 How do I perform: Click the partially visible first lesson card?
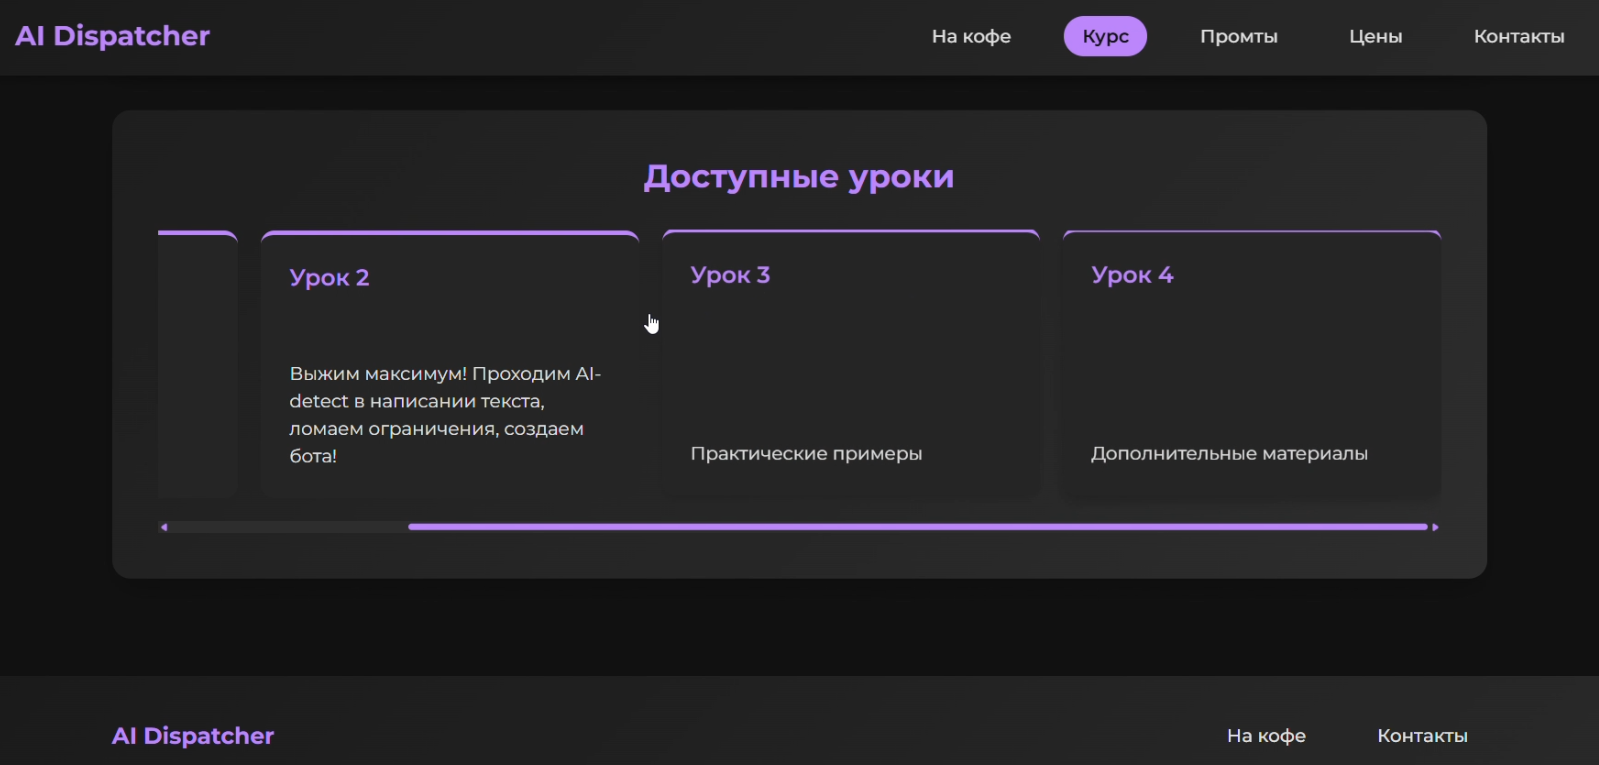tap(198, 365)
